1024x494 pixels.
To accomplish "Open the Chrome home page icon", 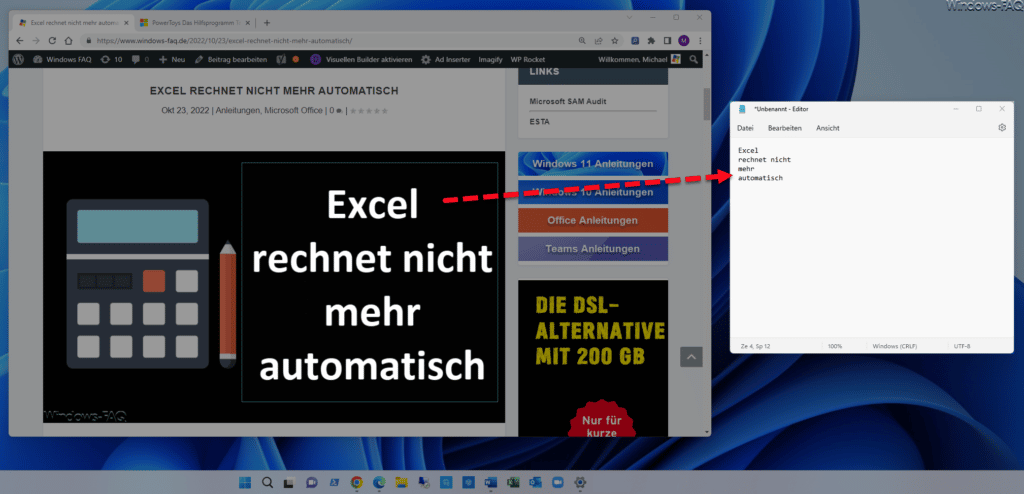I will (x=68, y=41).
